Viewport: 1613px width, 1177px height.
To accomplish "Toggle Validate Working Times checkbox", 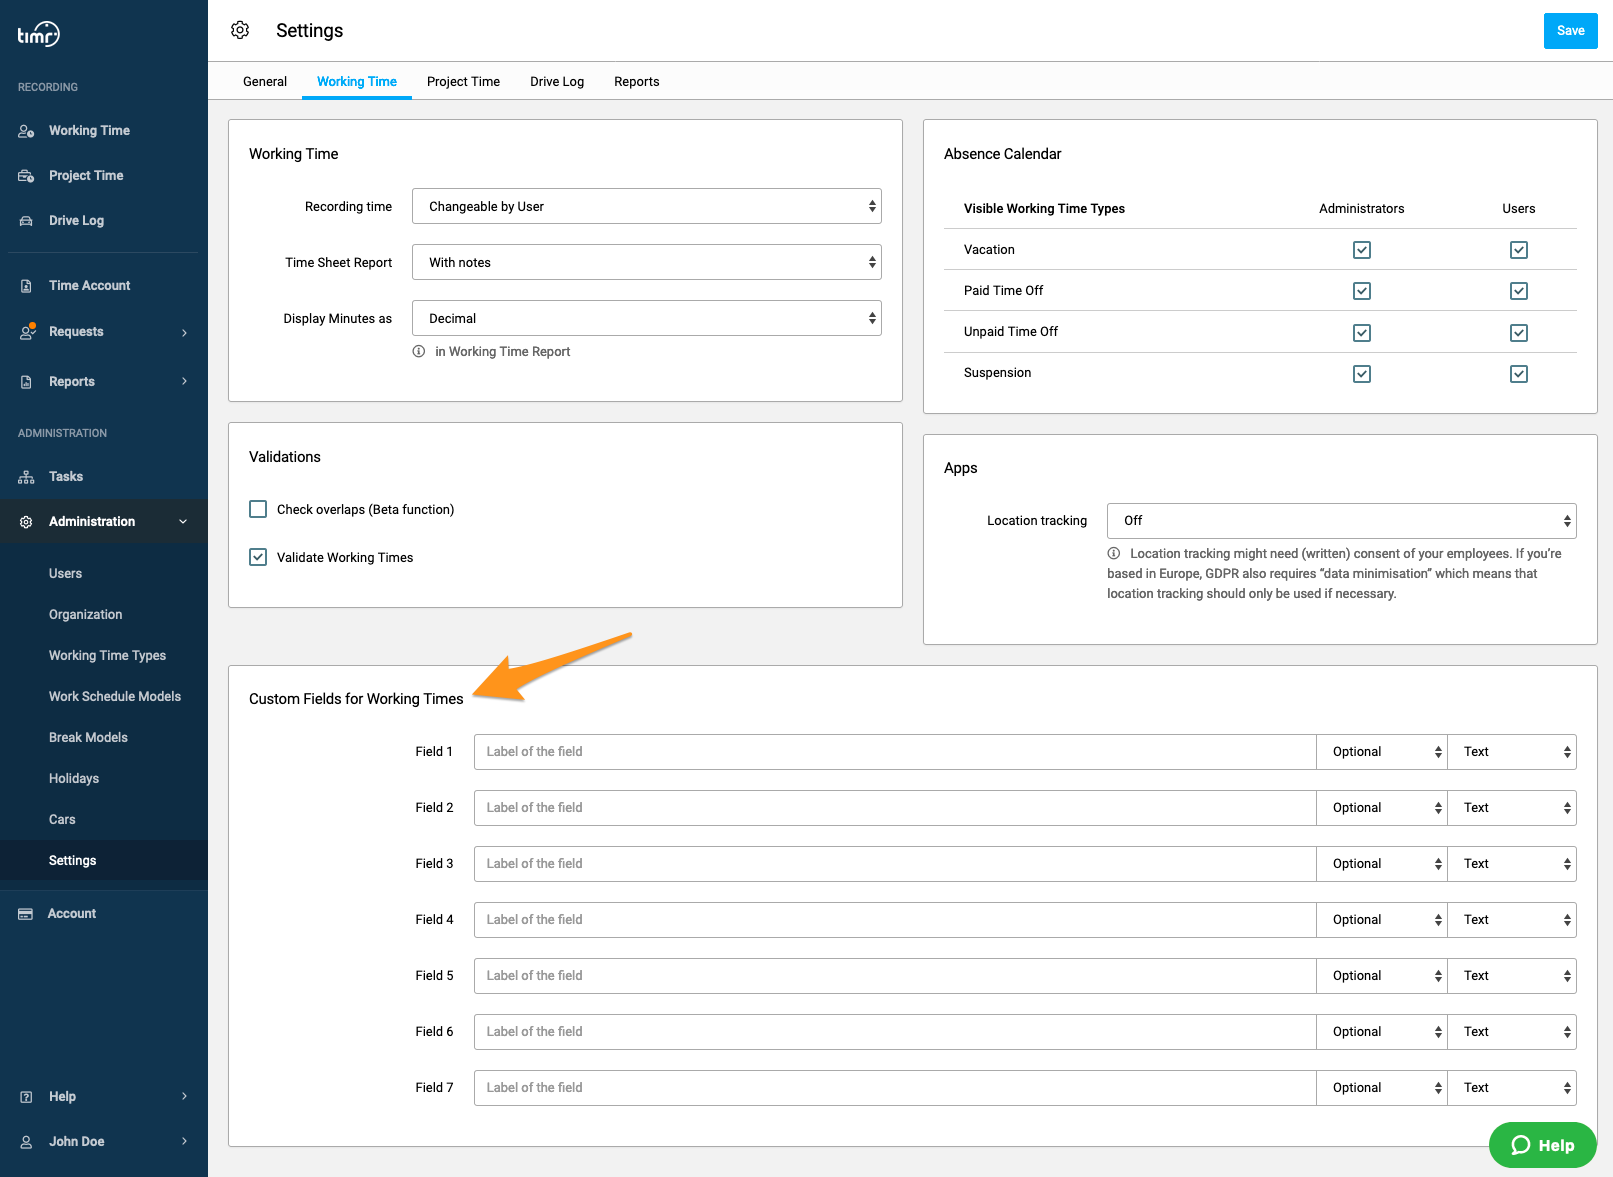I will [x=258, y=557].
